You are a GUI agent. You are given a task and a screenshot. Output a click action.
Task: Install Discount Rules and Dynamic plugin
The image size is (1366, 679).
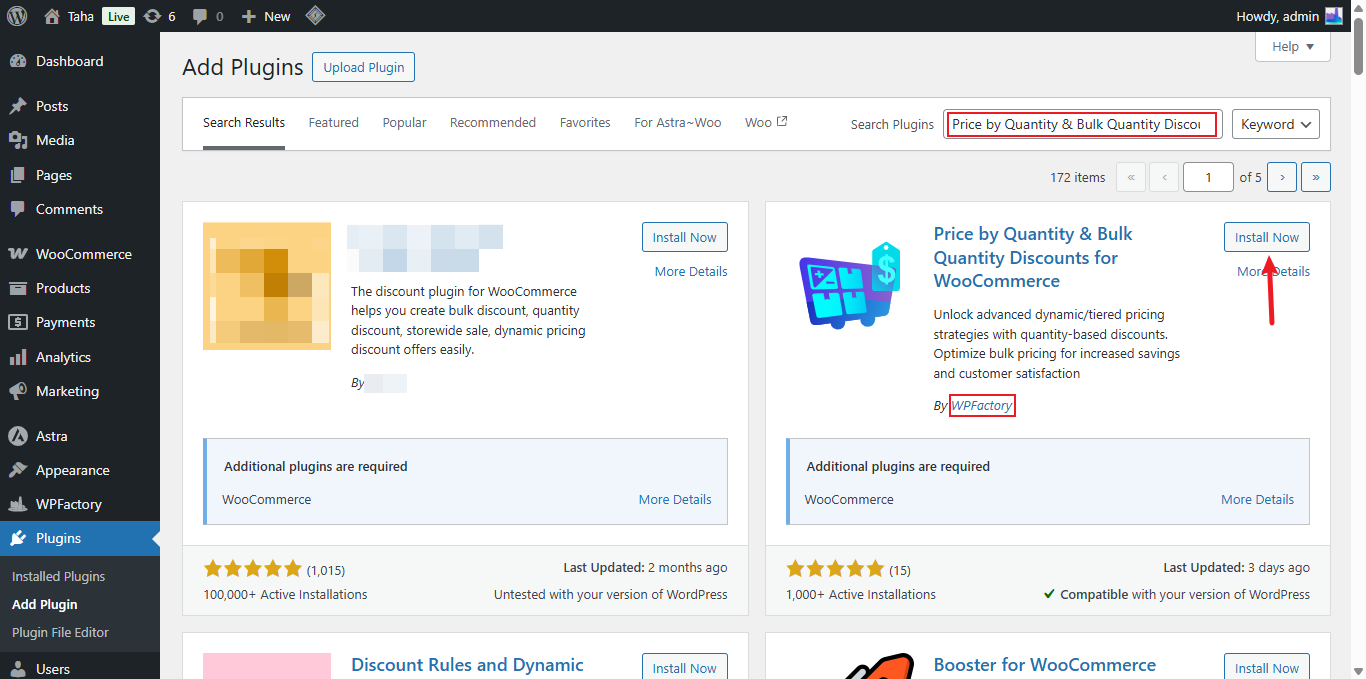pyautogui.click(x=685, y=666)
